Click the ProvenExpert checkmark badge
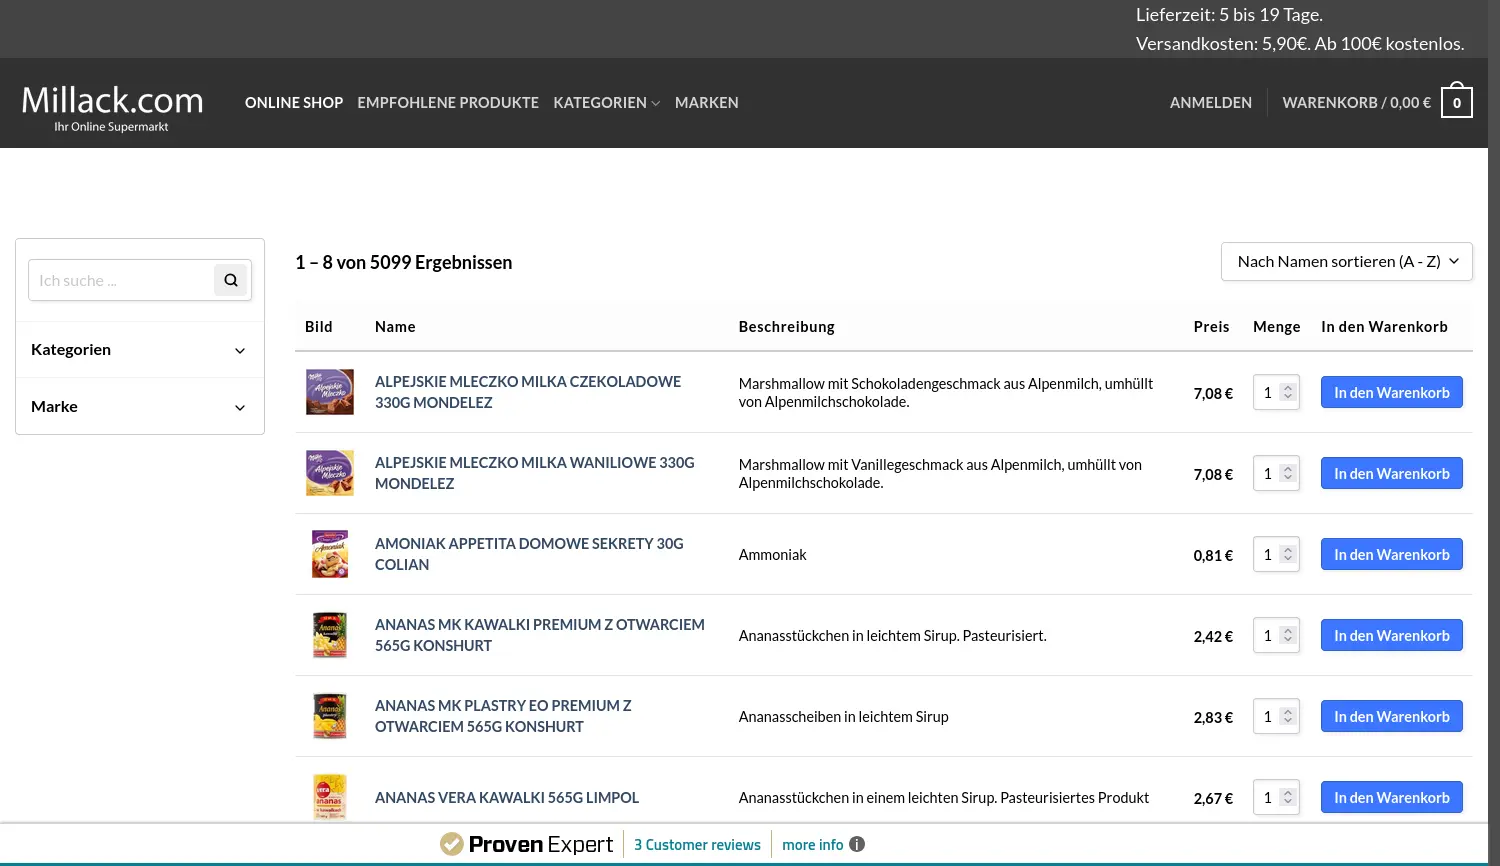The height and width of the screenshot is (866, 1500). (451, 843)
